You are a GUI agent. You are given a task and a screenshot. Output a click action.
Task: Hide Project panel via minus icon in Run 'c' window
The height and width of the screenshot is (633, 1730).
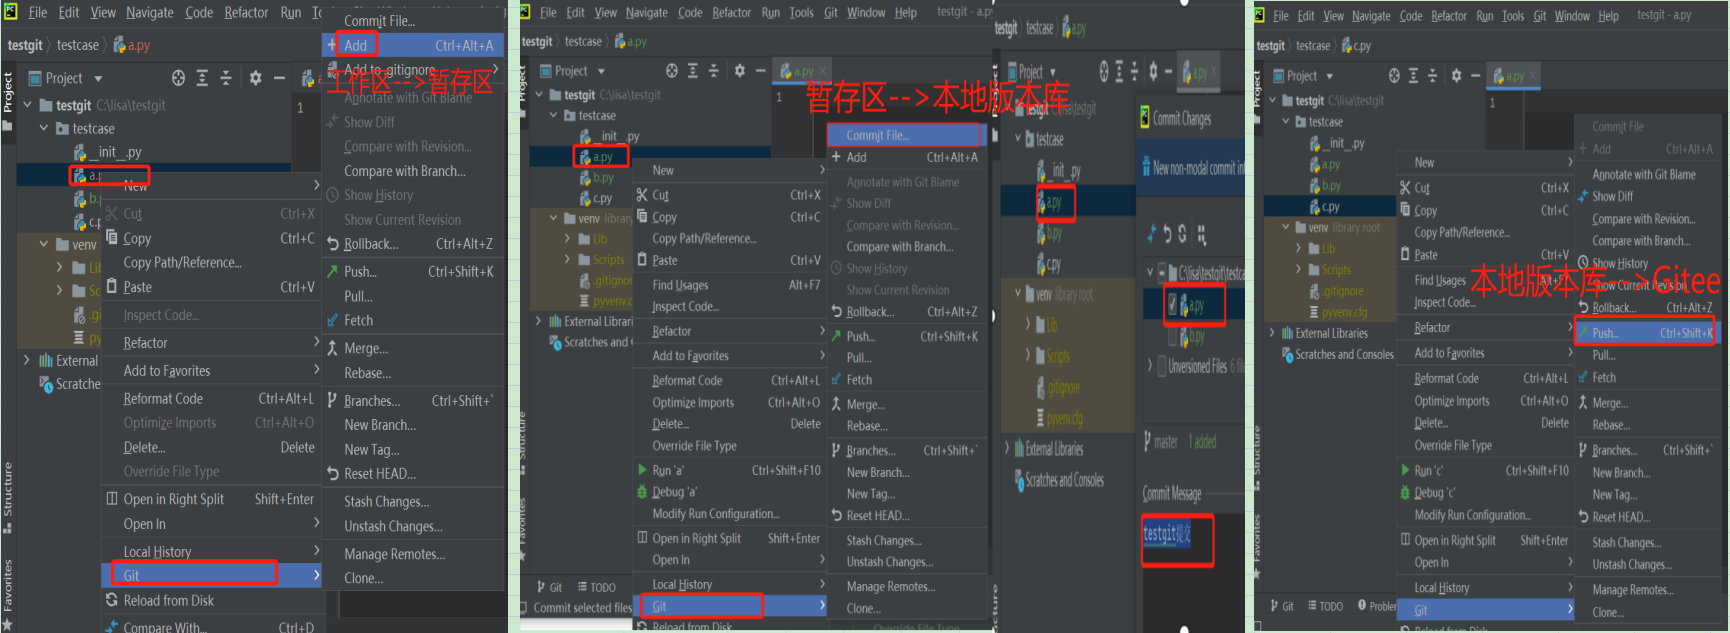coord(1475,76)
